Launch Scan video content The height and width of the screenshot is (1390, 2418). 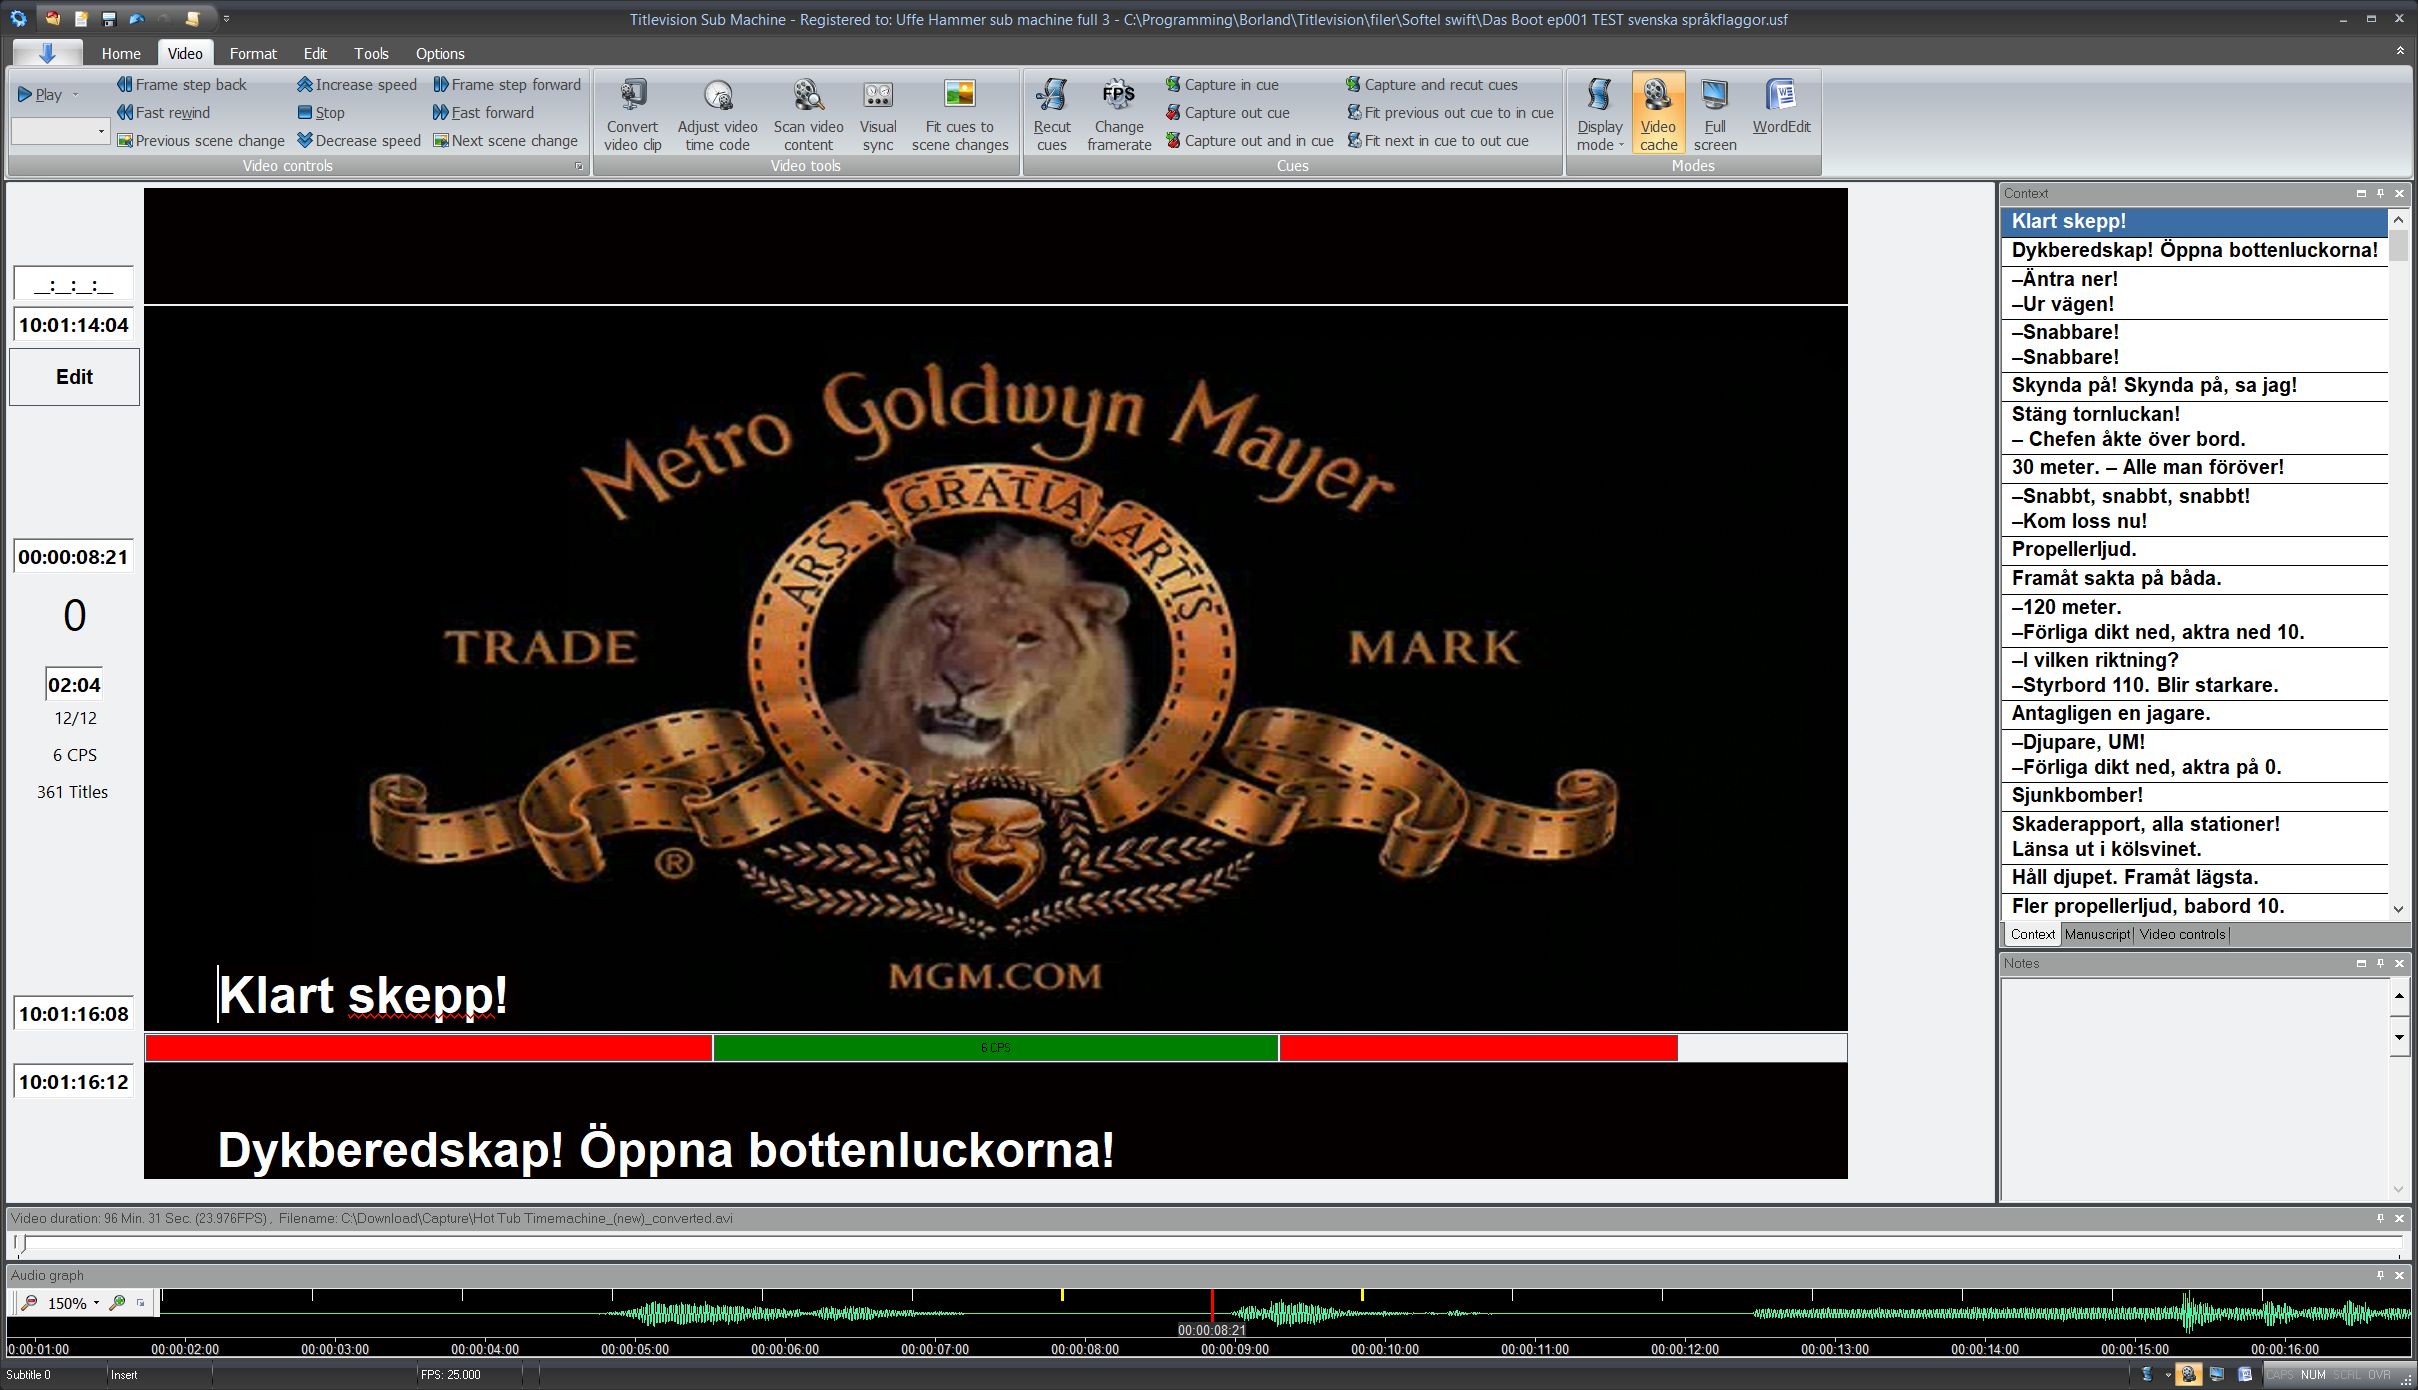tap(808, 115)
